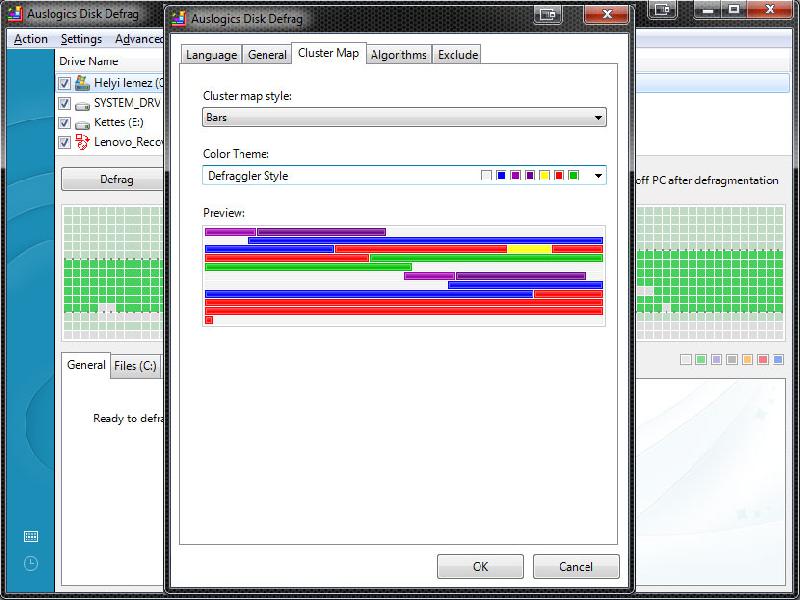
Task: Click the compact view icon in the main window title bar
Action: [x=662, y=9]
